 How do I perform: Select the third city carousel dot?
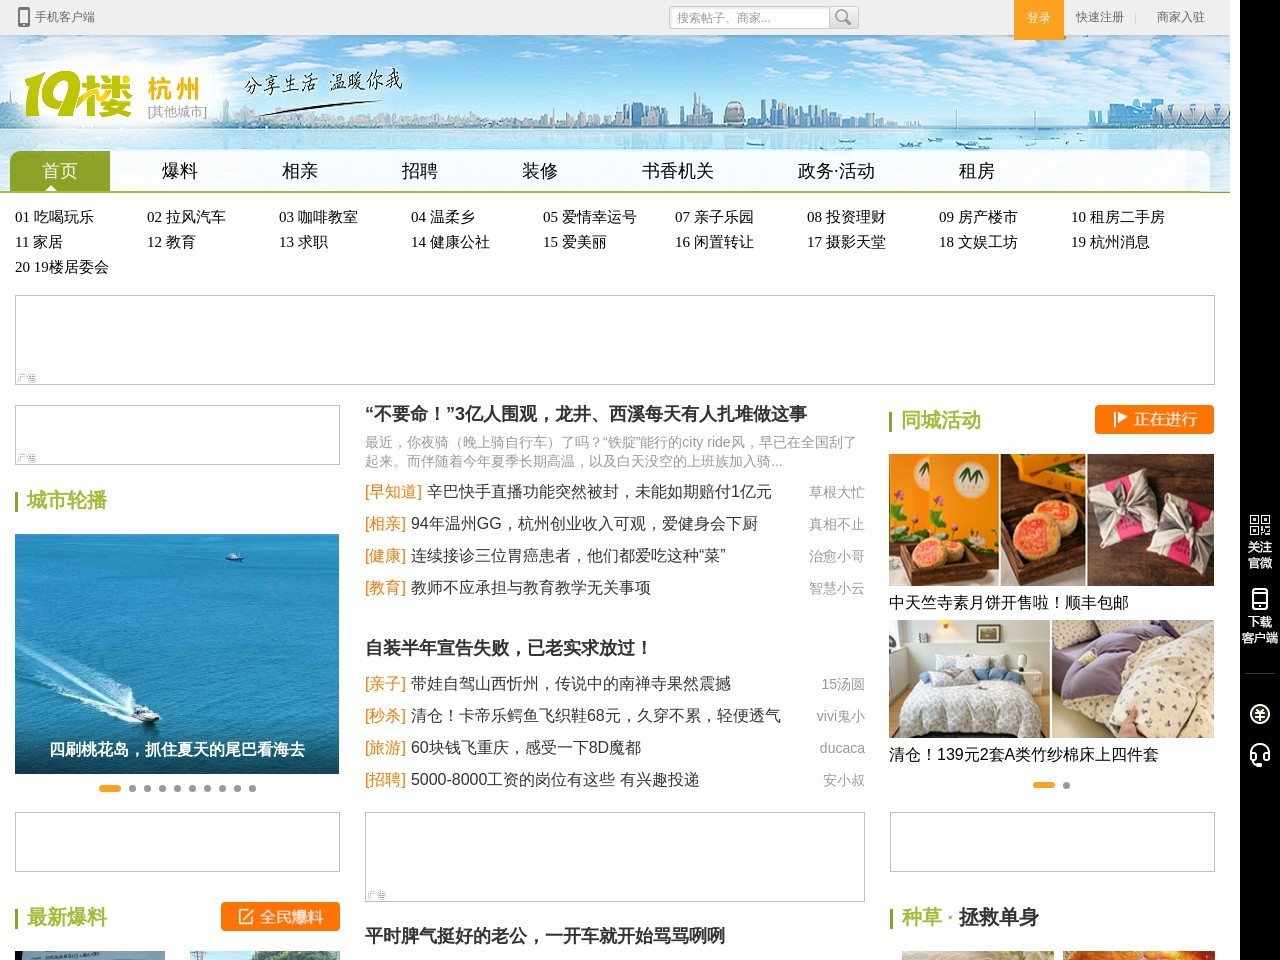147,788
